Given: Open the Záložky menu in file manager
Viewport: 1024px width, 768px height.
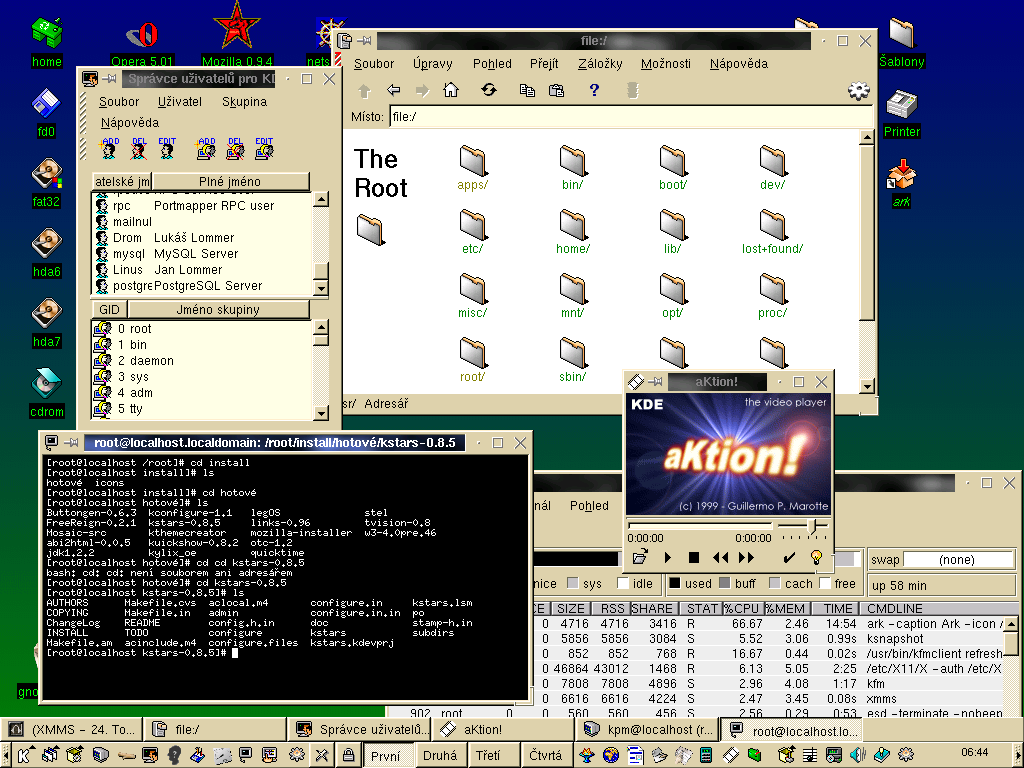Looking at the screenshot, I should [600, 63].
